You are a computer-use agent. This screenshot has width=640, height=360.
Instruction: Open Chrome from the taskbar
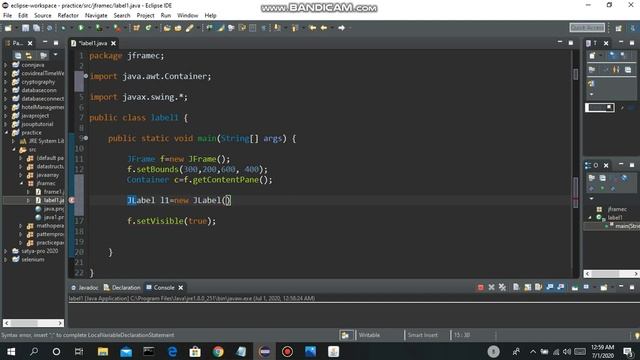[218, 351]
